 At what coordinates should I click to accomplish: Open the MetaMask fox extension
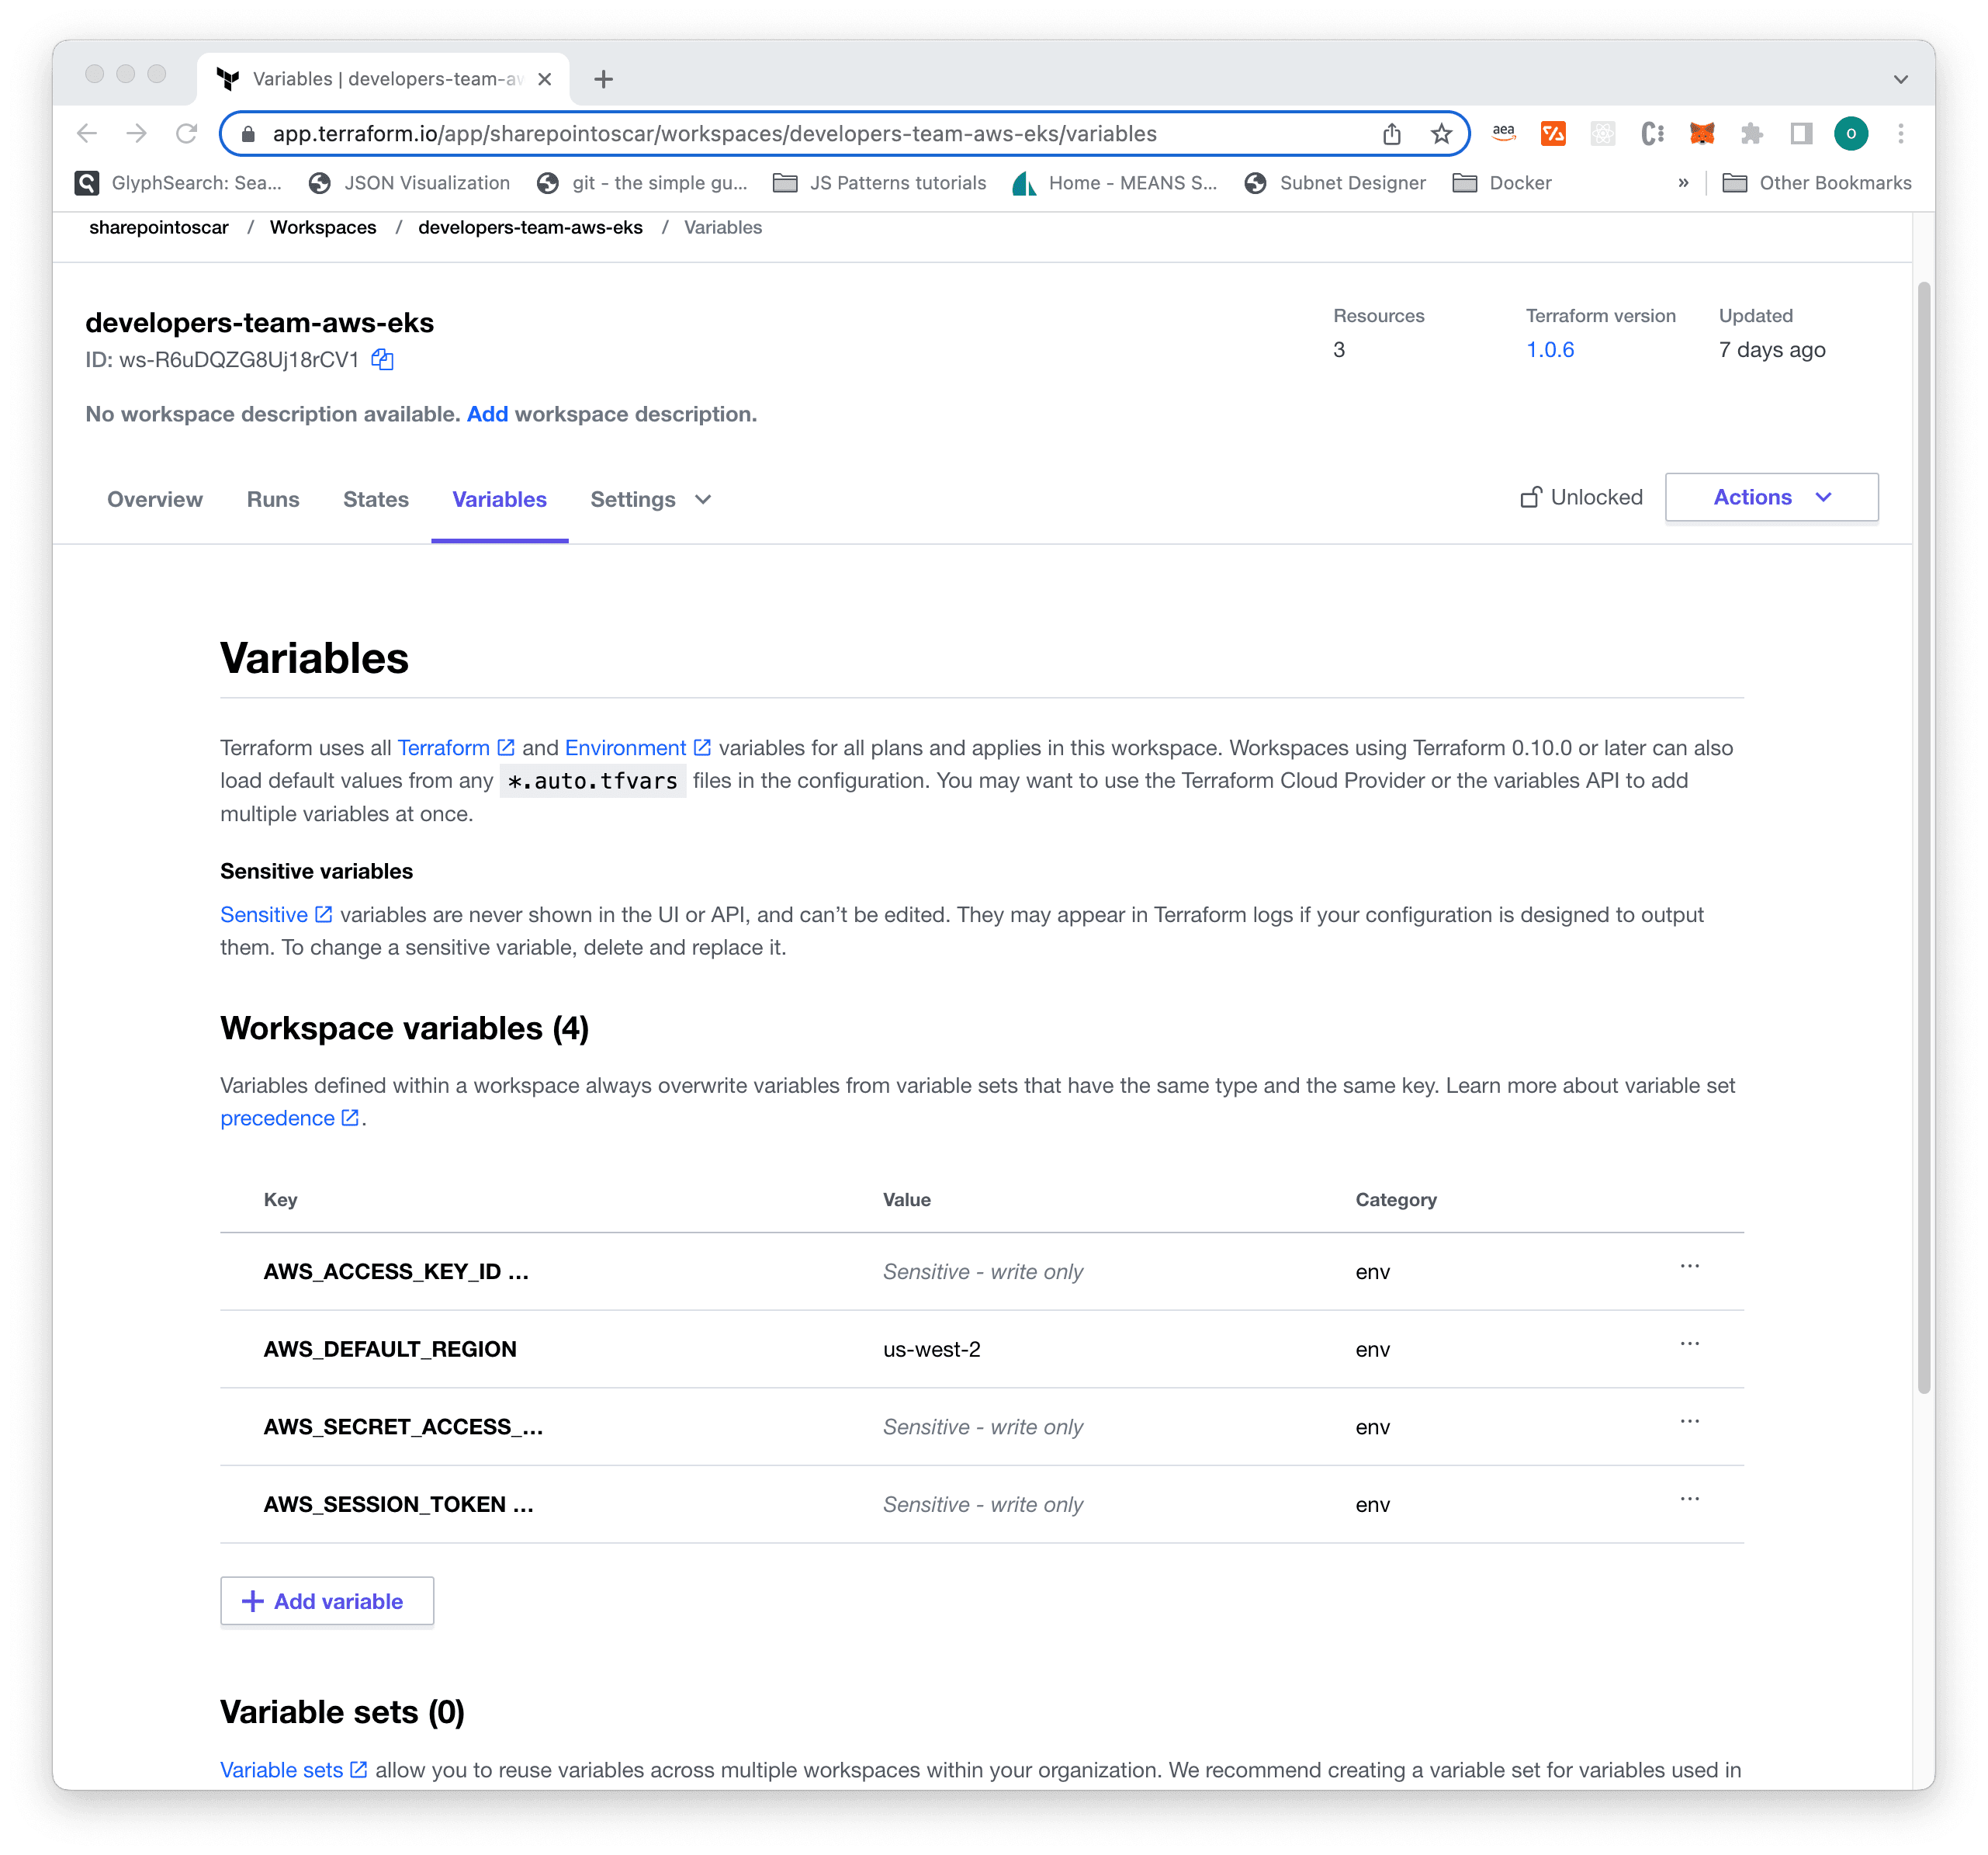1701,134
